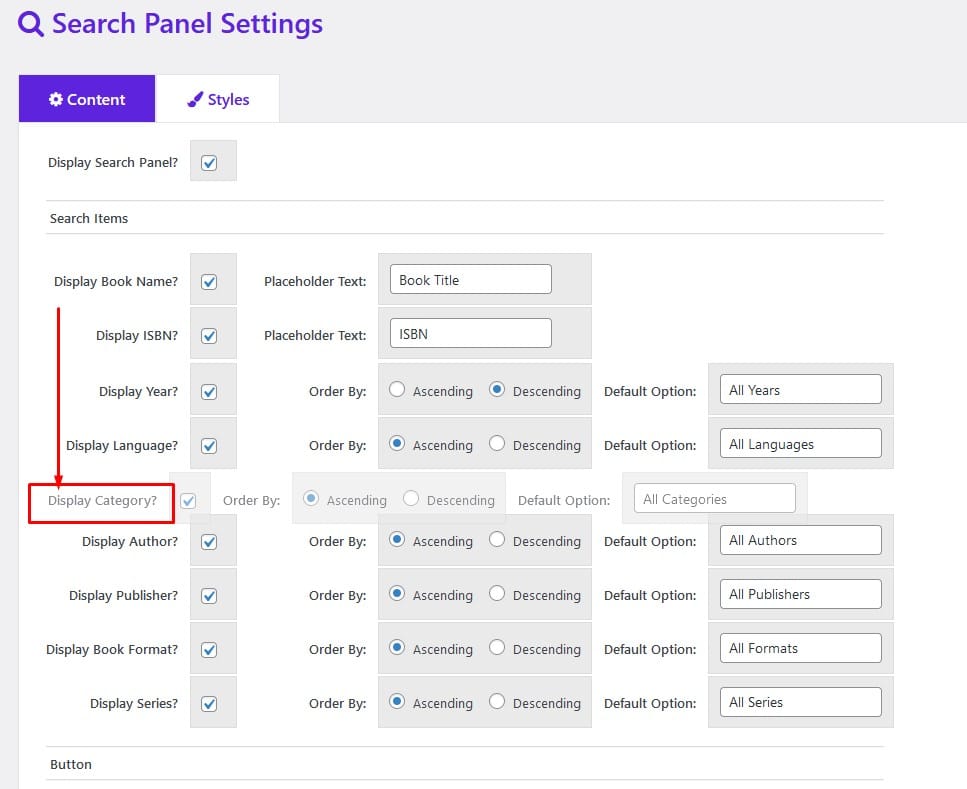The width and height of the screenshot is (967, 789).
Task: Click the All Publishers default option field
Action: [800, 594]
